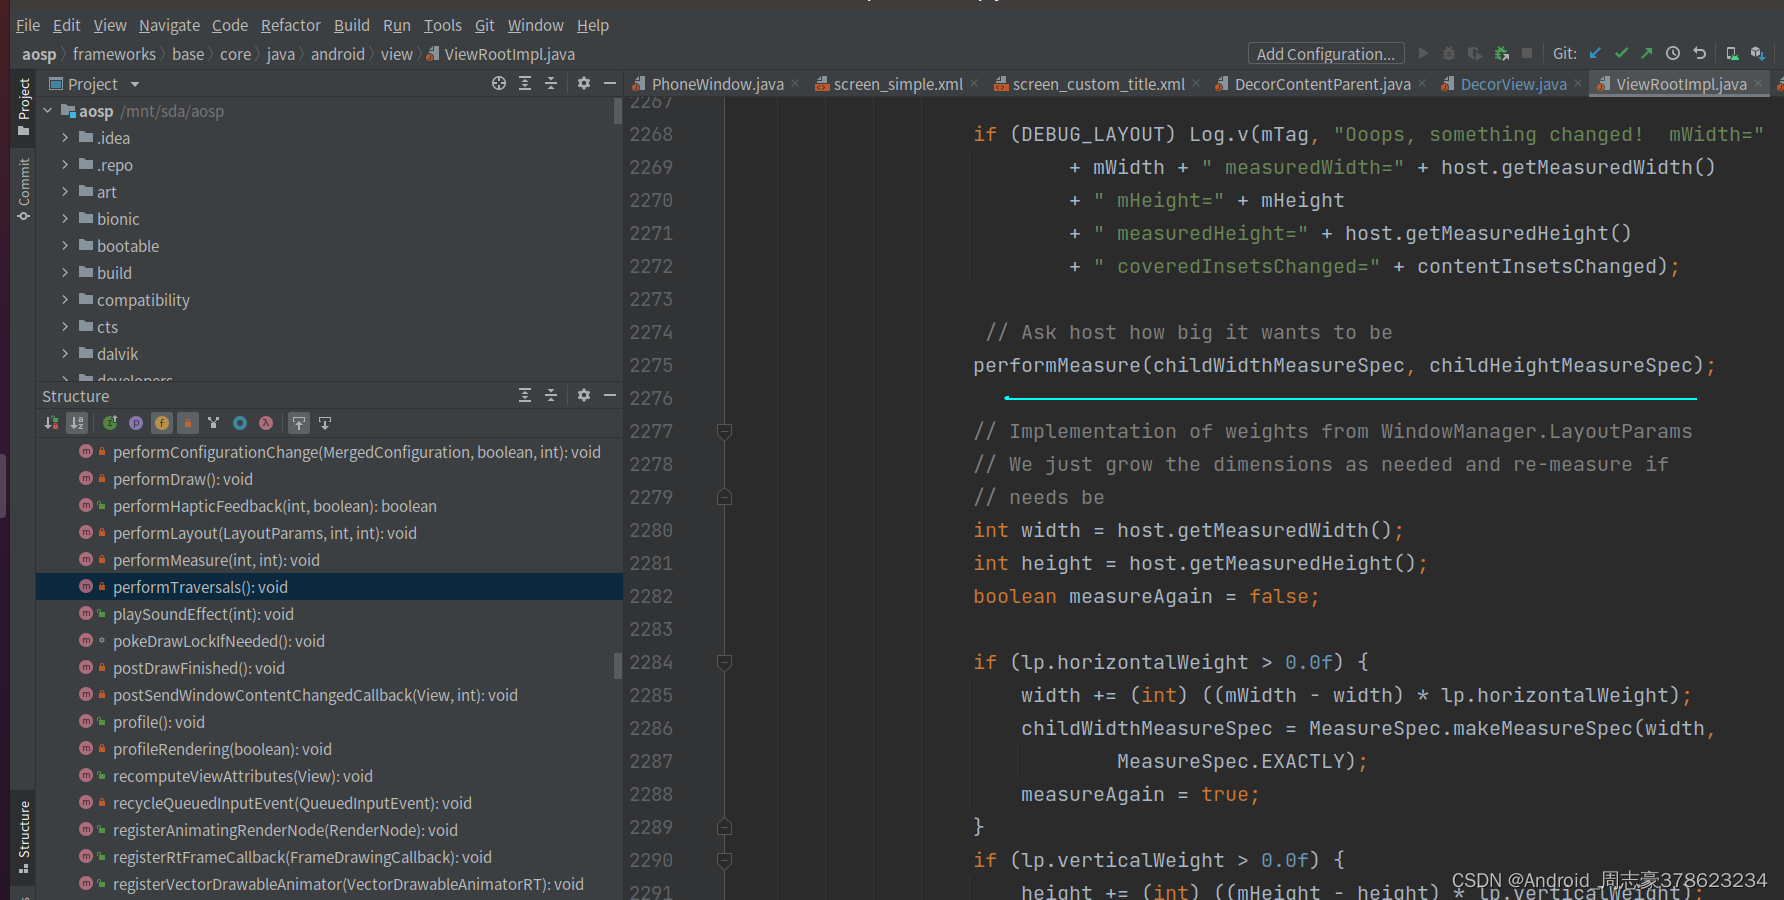
Task: Toggle autoscroll to source in Structure
Action: tap(299, 423)
